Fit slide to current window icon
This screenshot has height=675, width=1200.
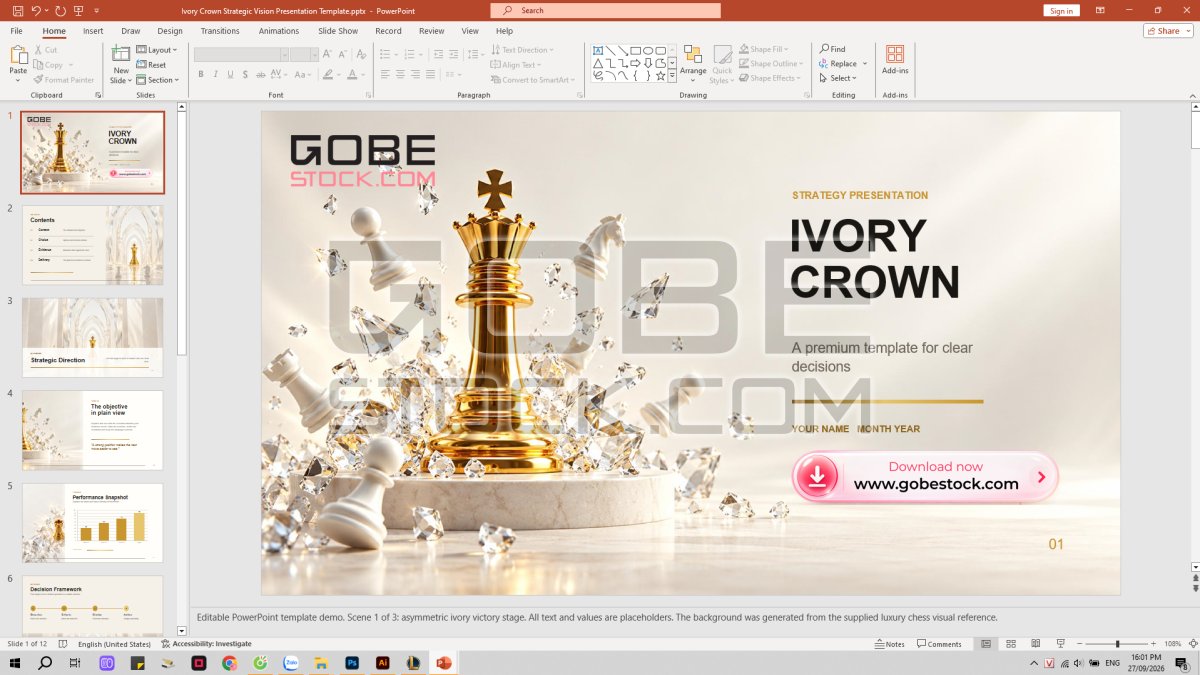pyautogui.click(x=1192, y=644)
